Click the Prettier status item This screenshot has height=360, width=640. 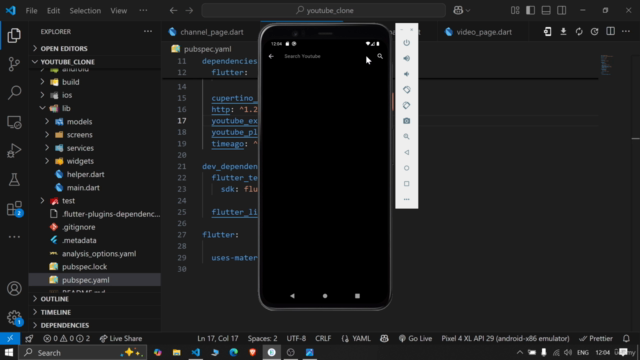[596, 338]
